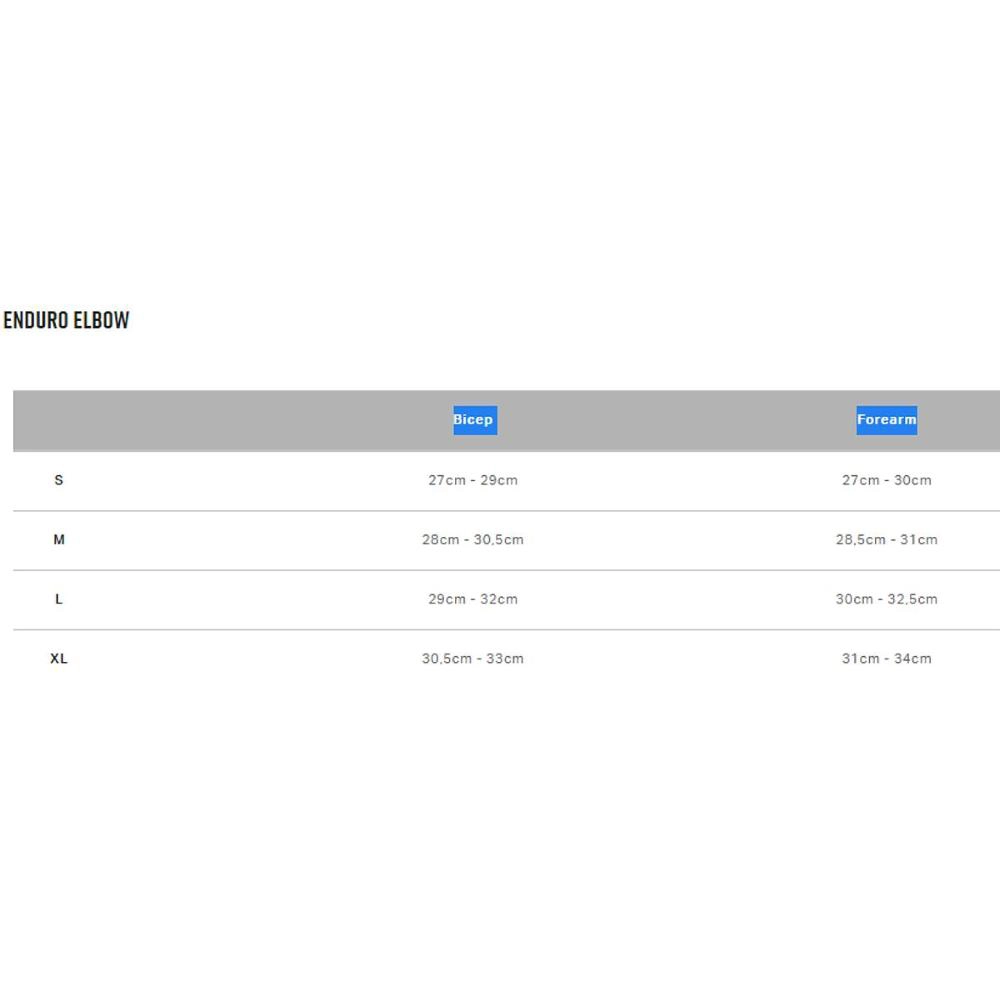Screen dimensions: 1000x1000
Task: Select the ENDURO ELBOW heading
Action: pyautogui.click(x=66, y=320)
